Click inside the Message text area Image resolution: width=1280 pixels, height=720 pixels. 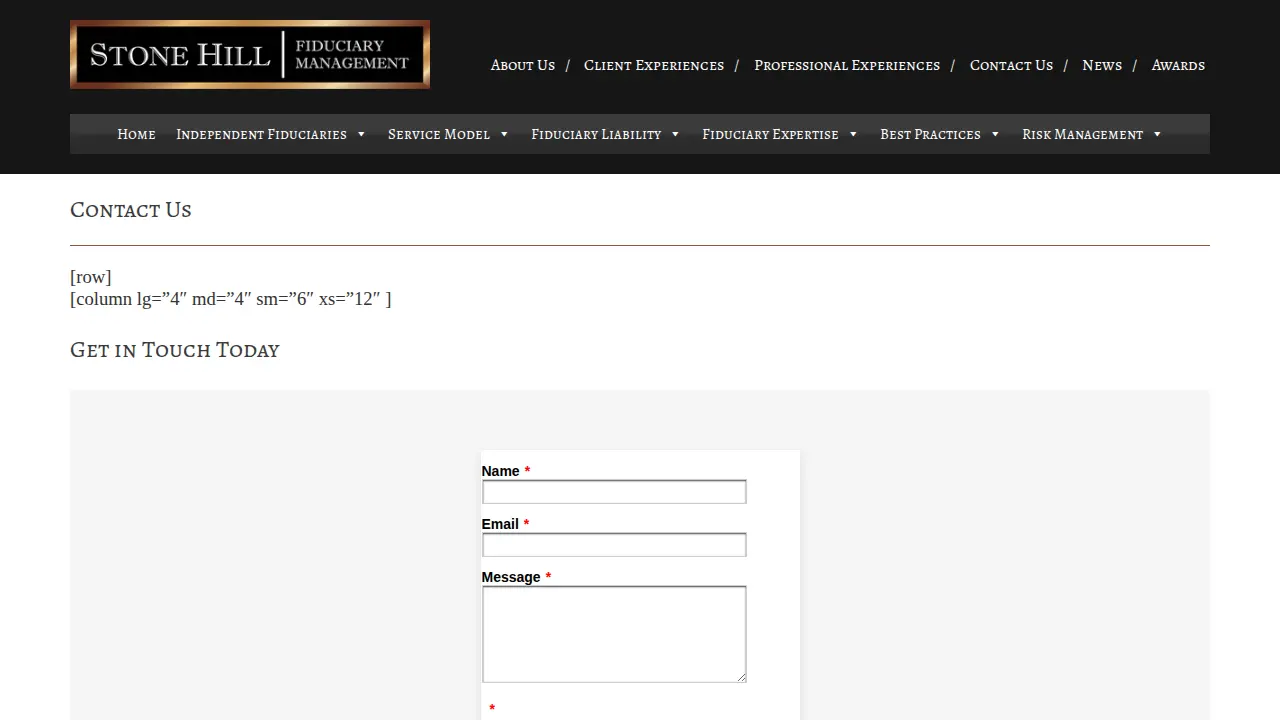coord(614,634)
